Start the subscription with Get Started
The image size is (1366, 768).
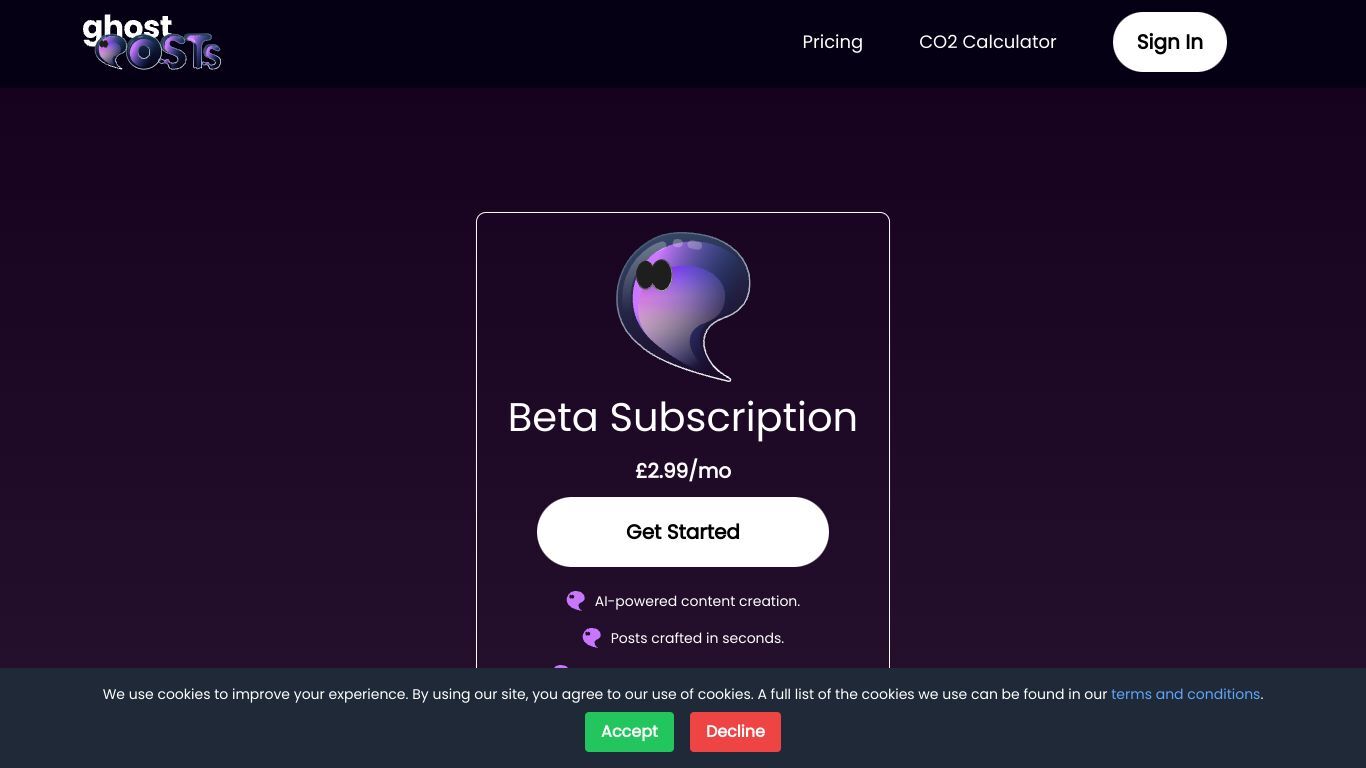(x=683, y=532)
